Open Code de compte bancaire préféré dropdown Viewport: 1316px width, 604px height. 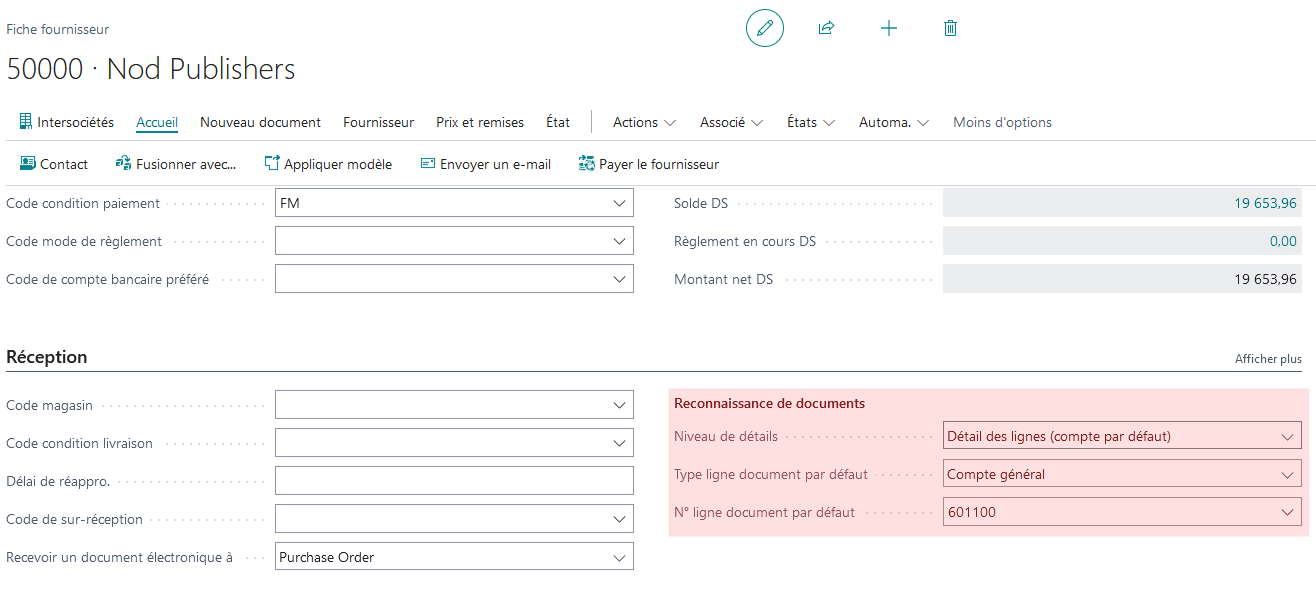click(x=619, y=279)
